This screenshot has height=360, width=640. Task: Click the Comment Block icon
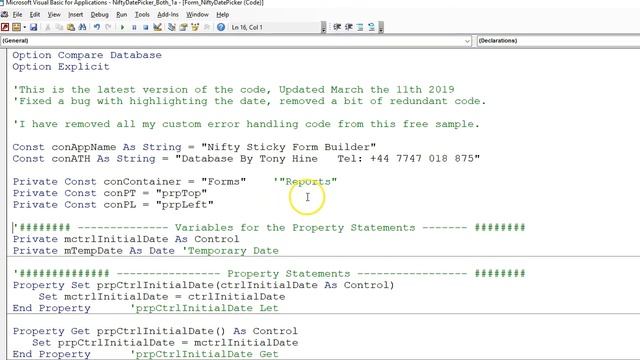360,27
